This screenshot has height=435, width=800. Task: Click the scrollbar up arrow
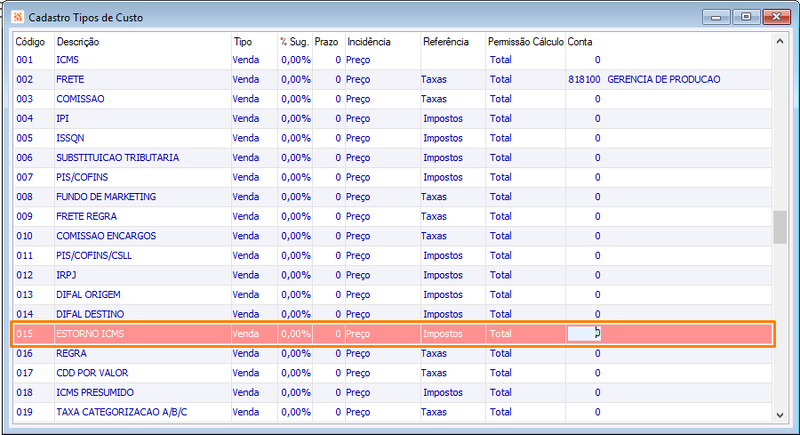tap(780, 41)
